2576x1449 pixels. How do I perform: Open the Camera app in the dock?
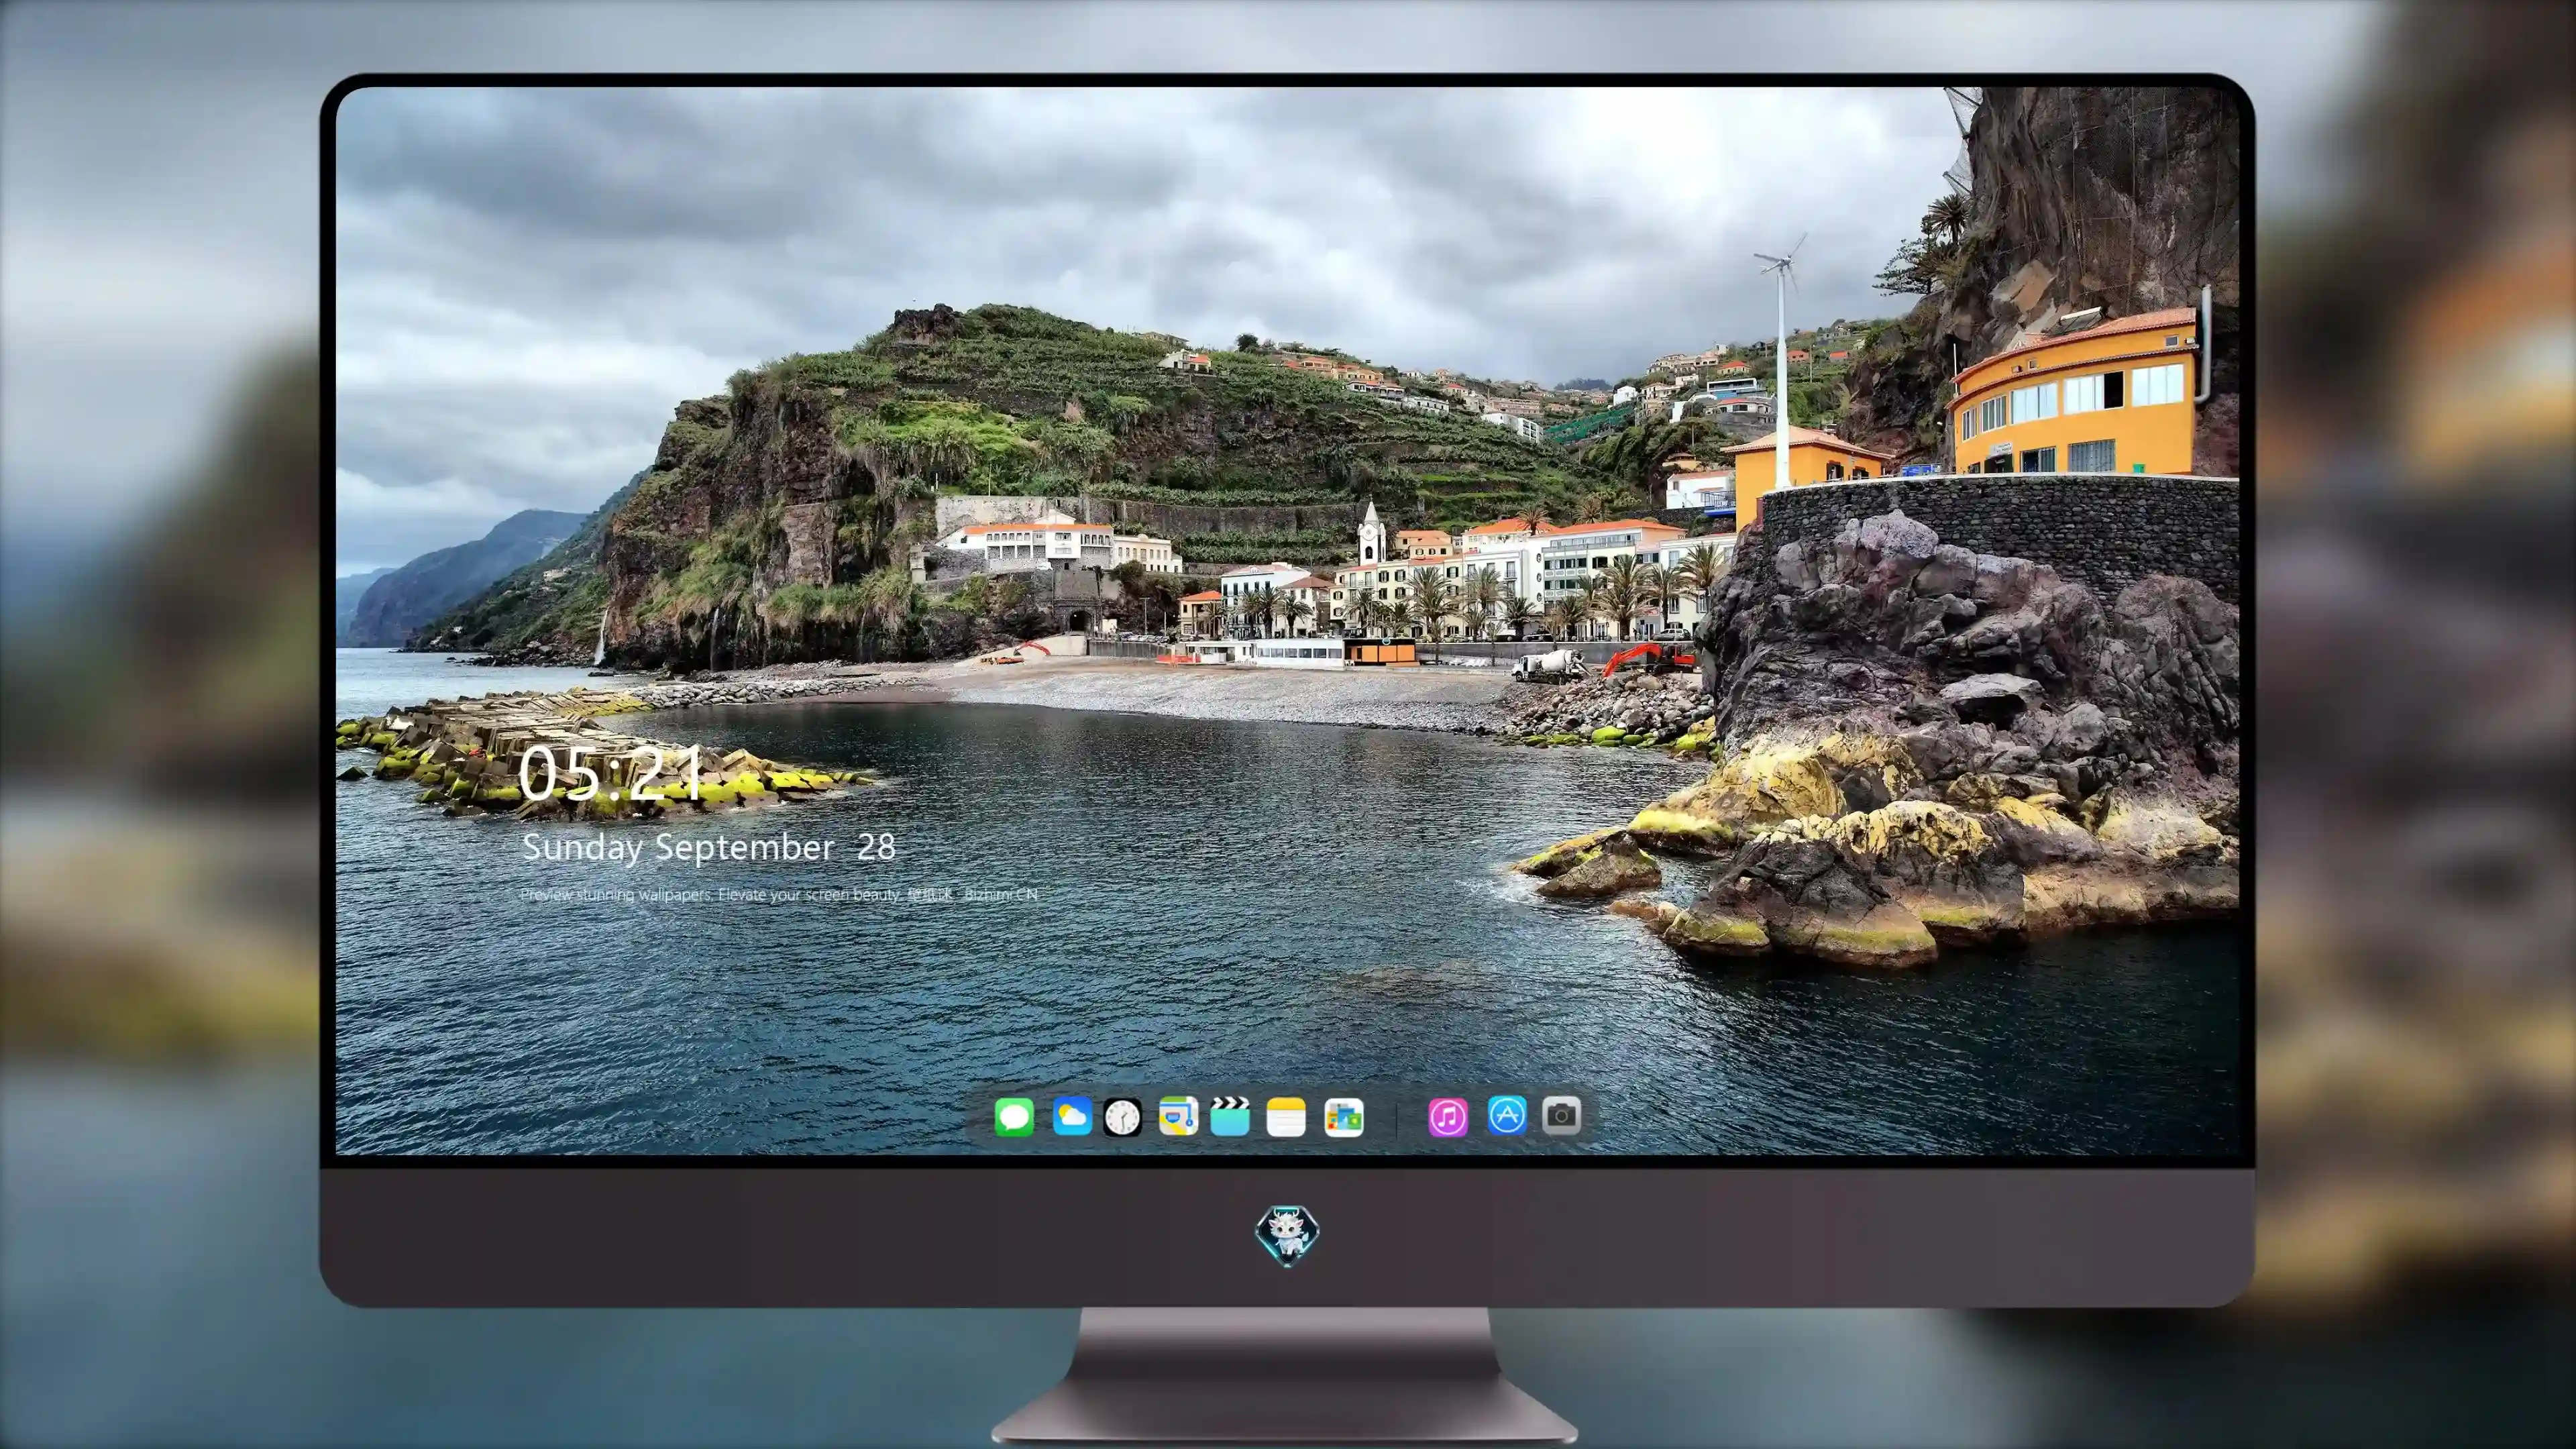coord(1561,1115)
